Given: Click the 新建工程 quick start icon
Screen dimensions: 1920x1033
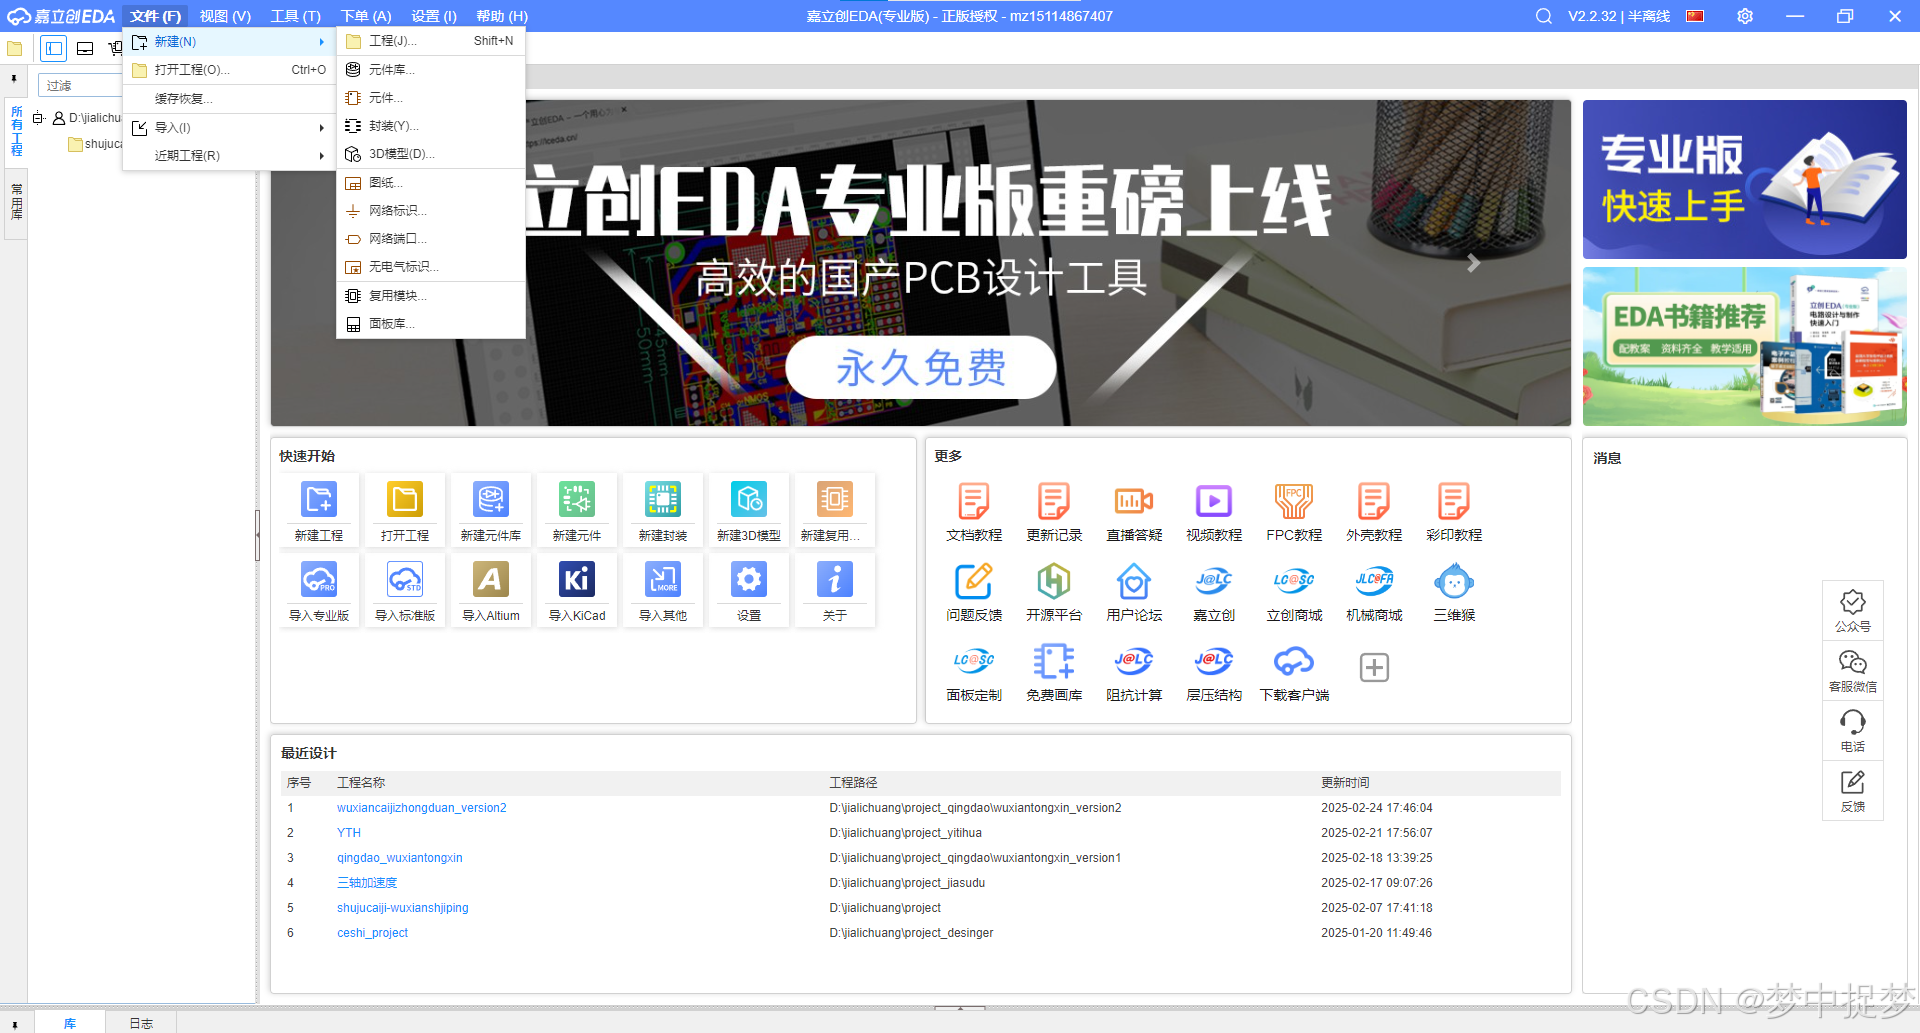Looking at the screenshot, I should 319,499.
